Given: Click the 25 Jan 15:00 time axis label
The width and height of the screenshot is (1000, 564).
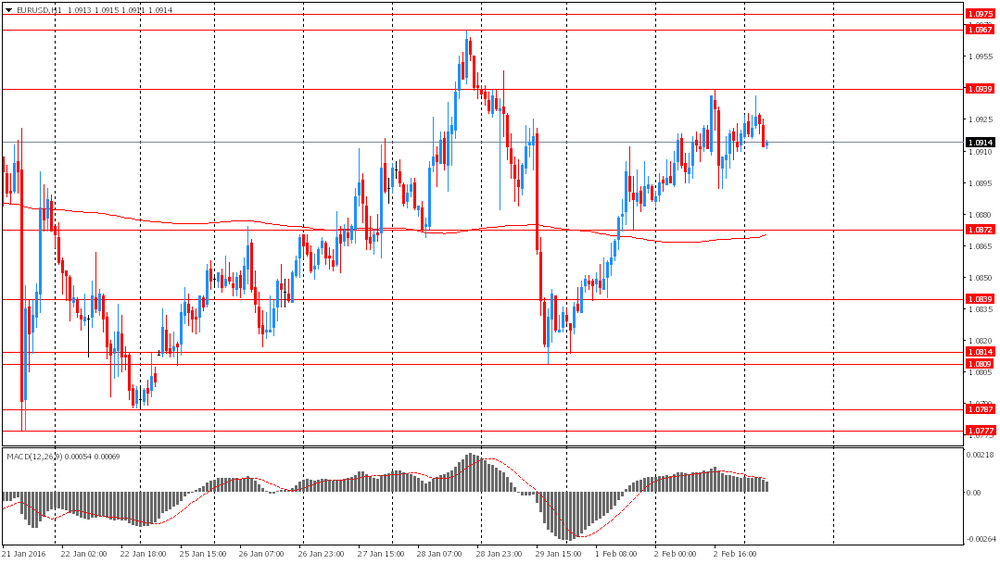Looking at the screenshot, I should 204,552.
